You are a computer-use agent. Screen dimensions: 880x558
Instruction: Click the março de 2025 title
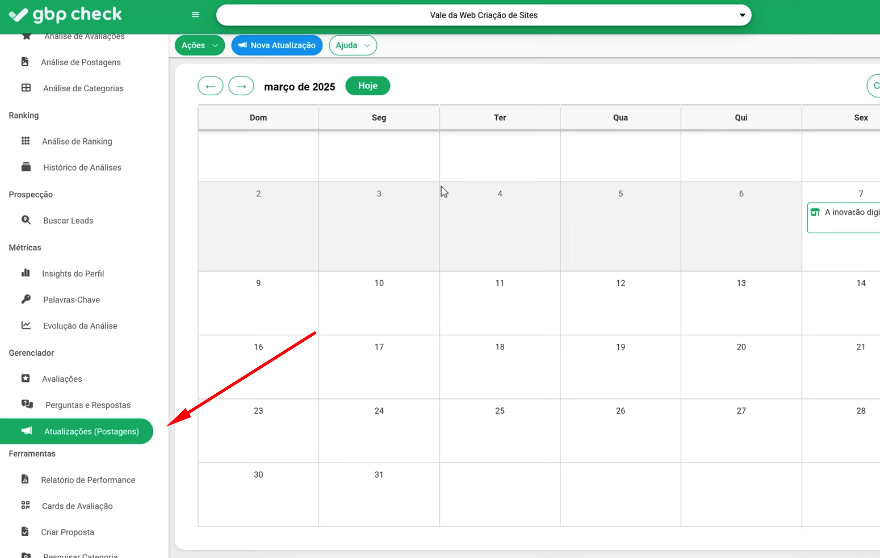tap(300, 87)
